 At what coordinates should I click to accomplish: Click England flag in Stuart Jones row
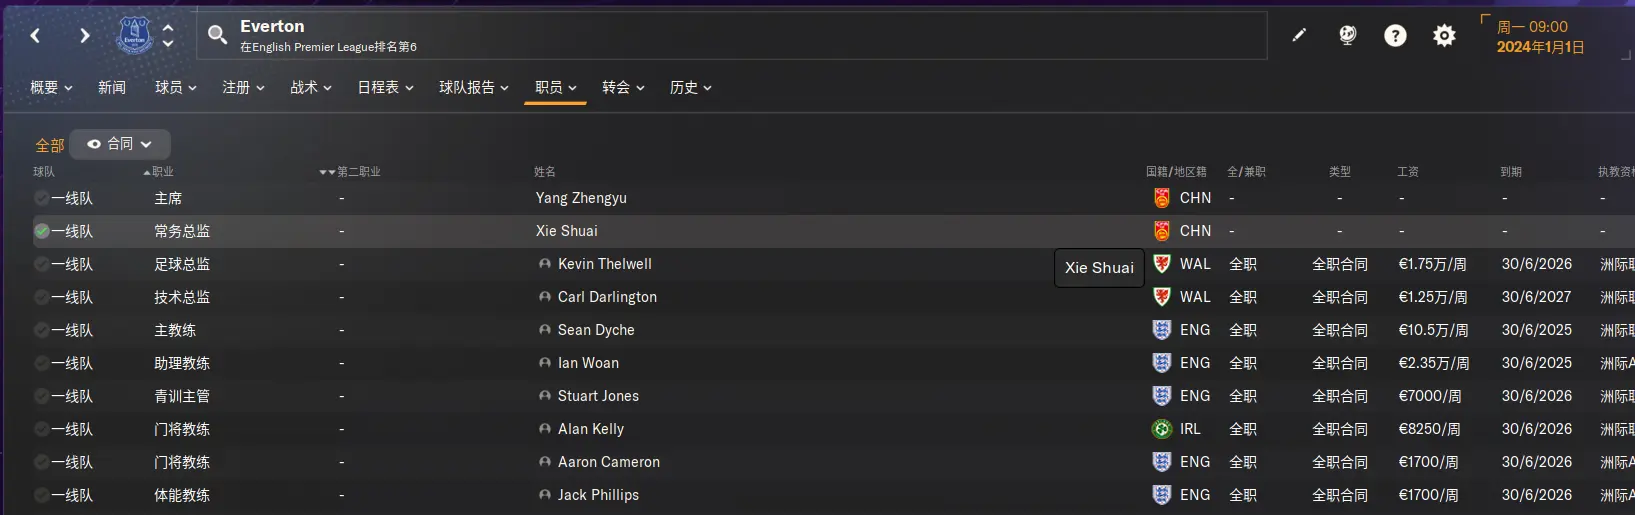coord(1161,396)
